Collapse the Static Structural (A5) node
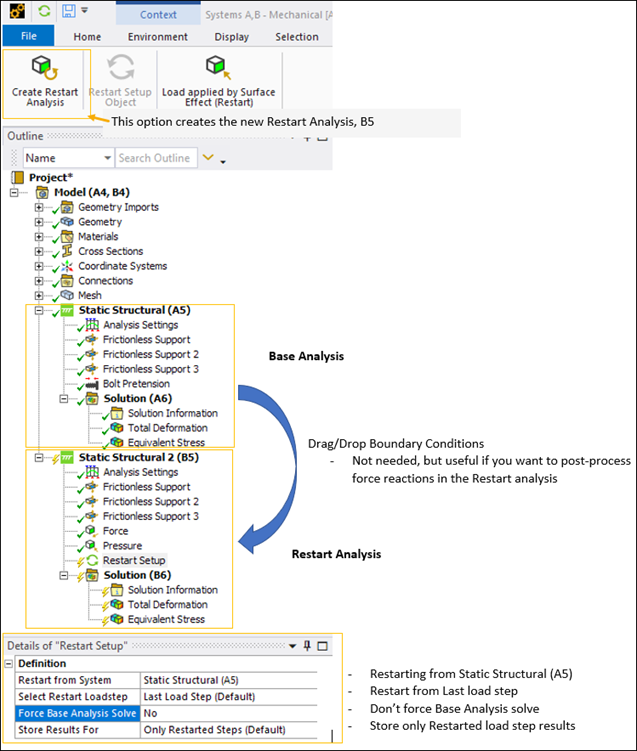Viewport: 637px width, 751px height. (x=39, y=310)
